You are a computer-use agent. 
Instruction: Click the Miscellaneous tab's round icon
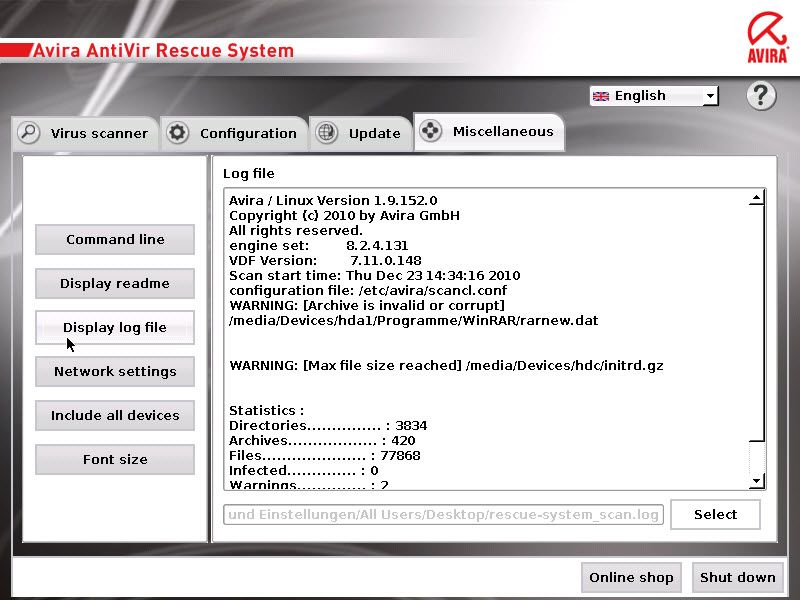coord(431,131)
